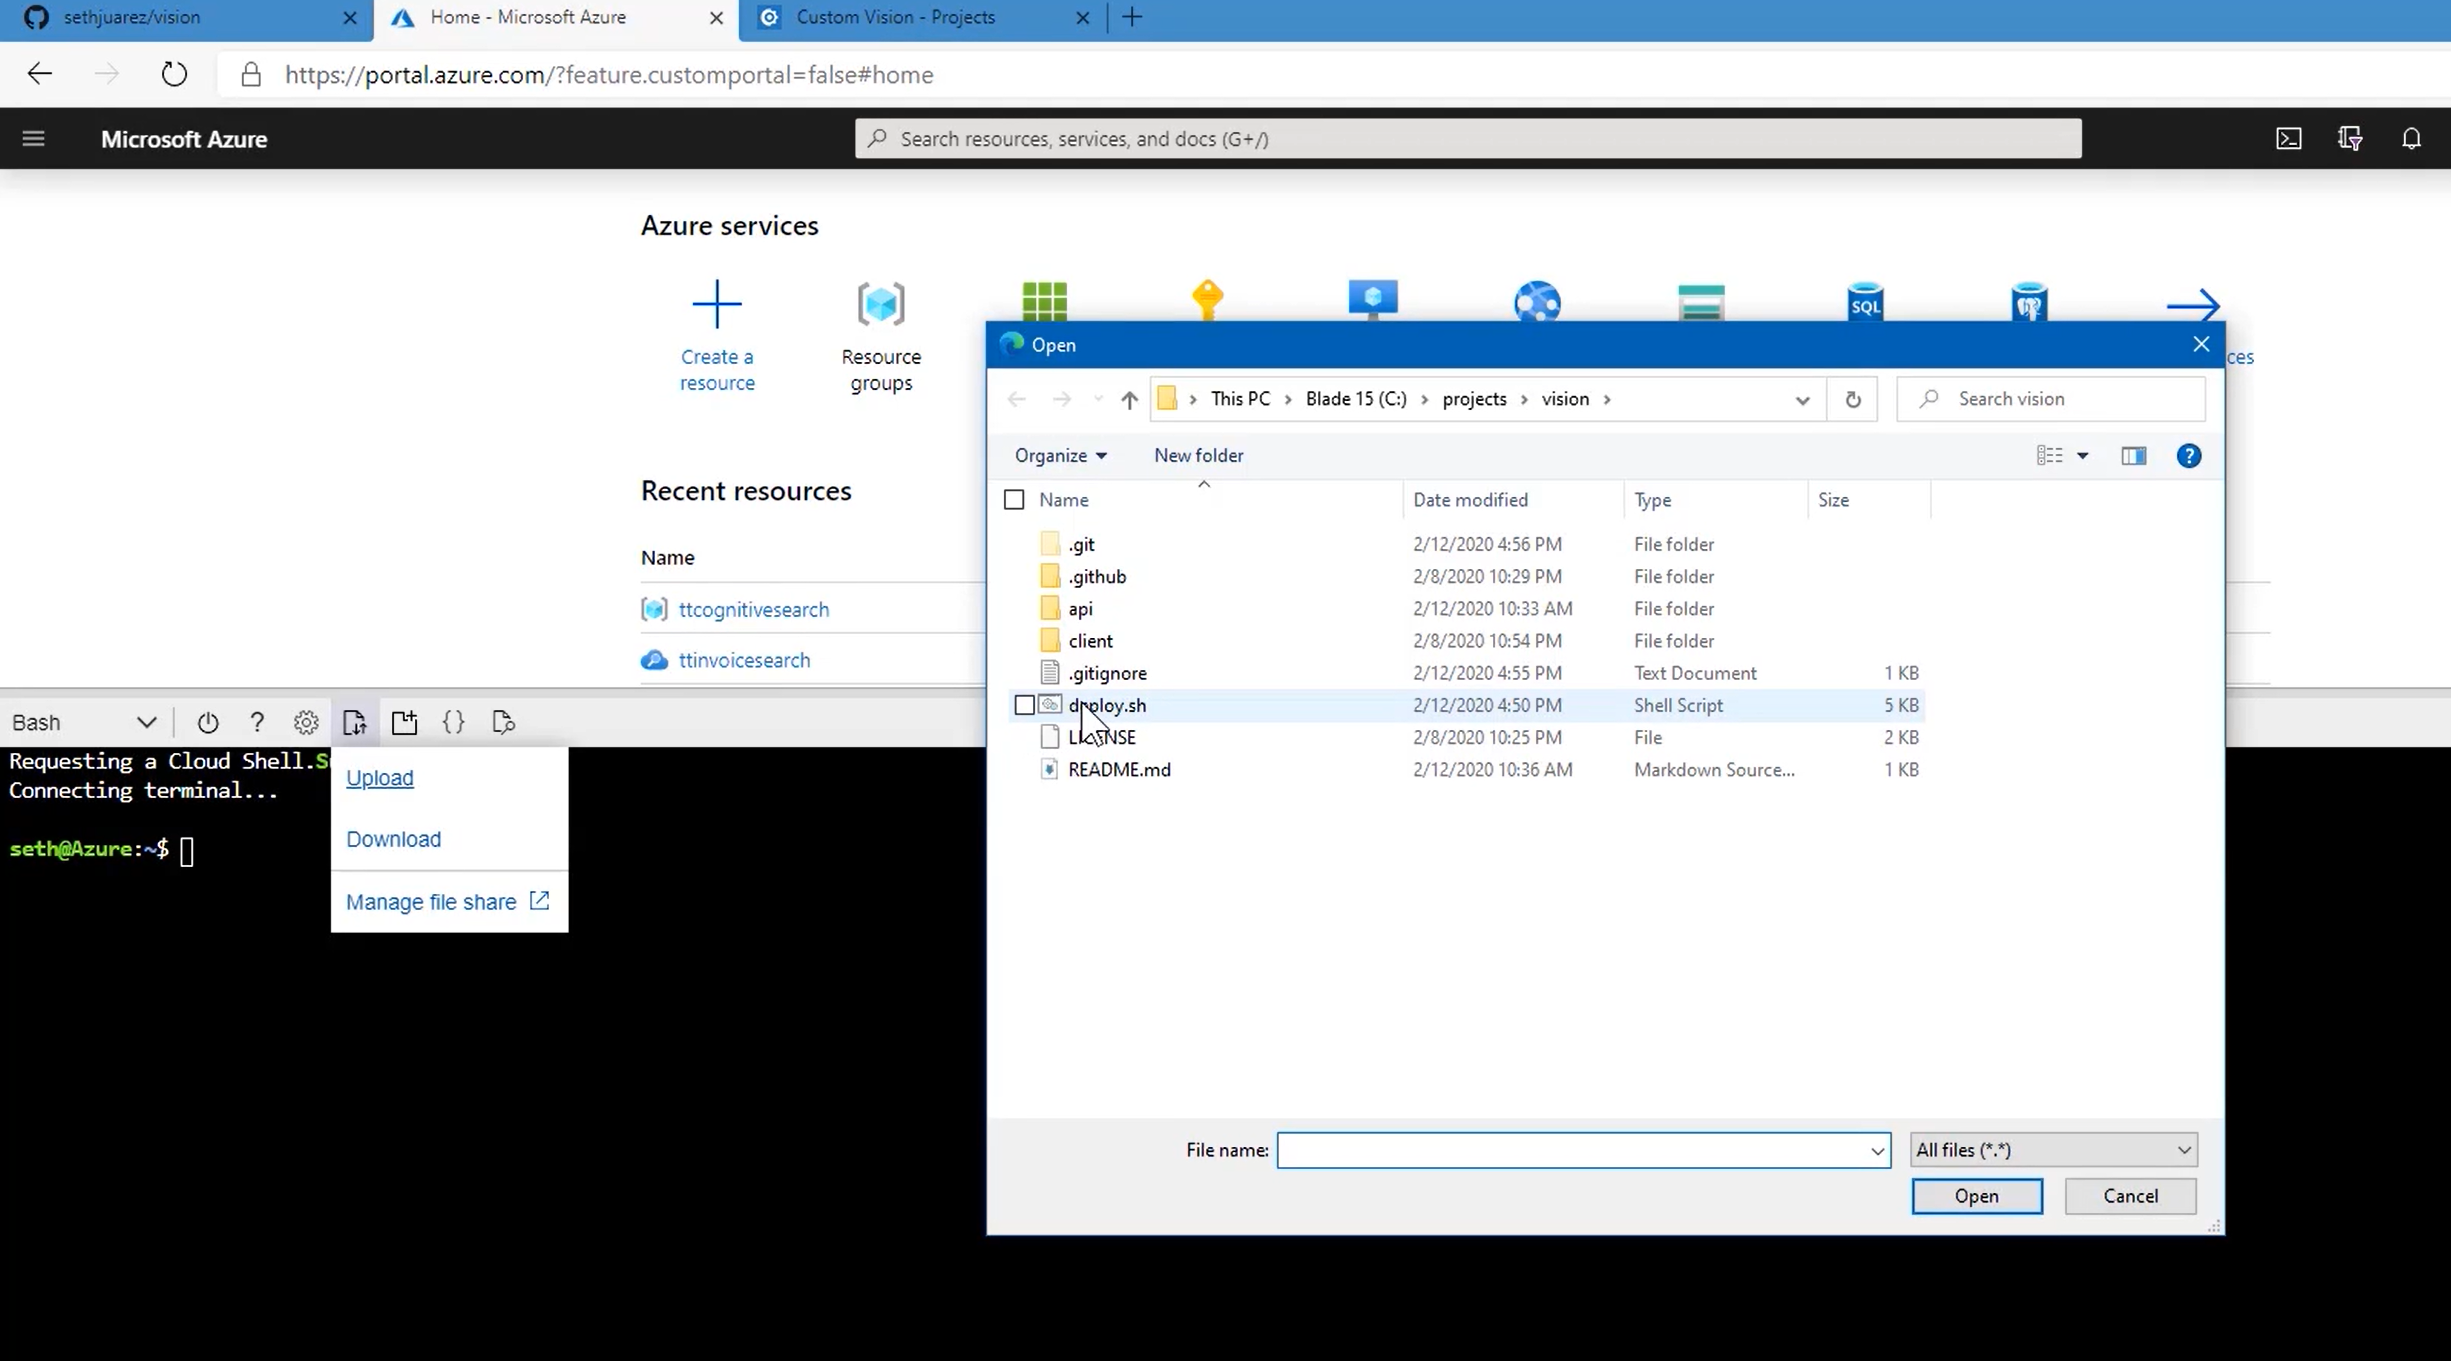Click the Open button in file dialog
This screenshot has width=2451, height=1361.
pyautogui.click(x=1976, y=1196)
